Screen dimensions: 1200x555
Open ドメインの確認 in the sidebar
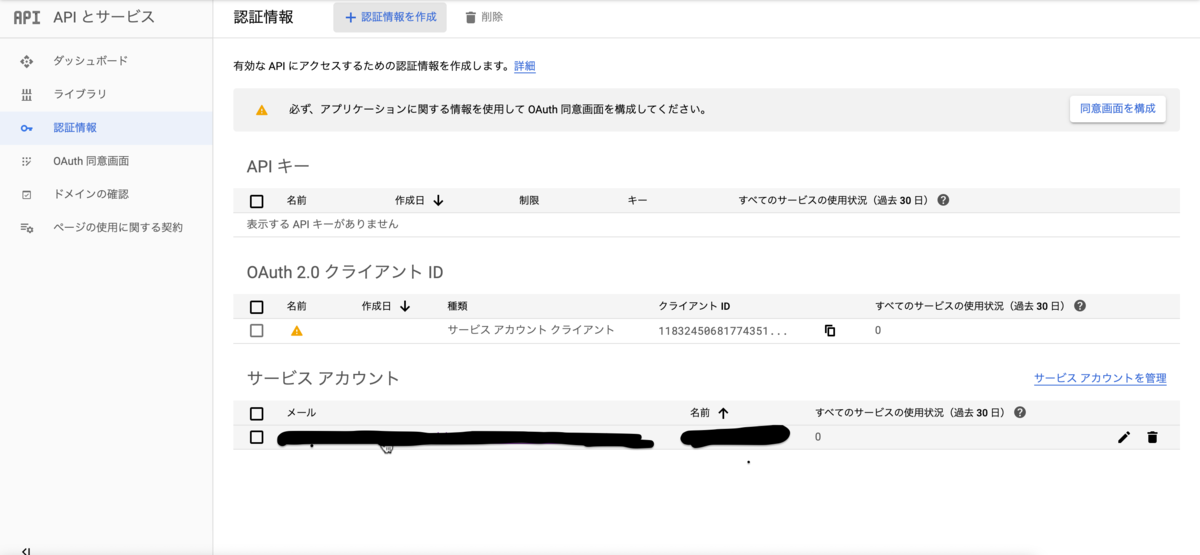pyautogui.click(x=91, y=194)
